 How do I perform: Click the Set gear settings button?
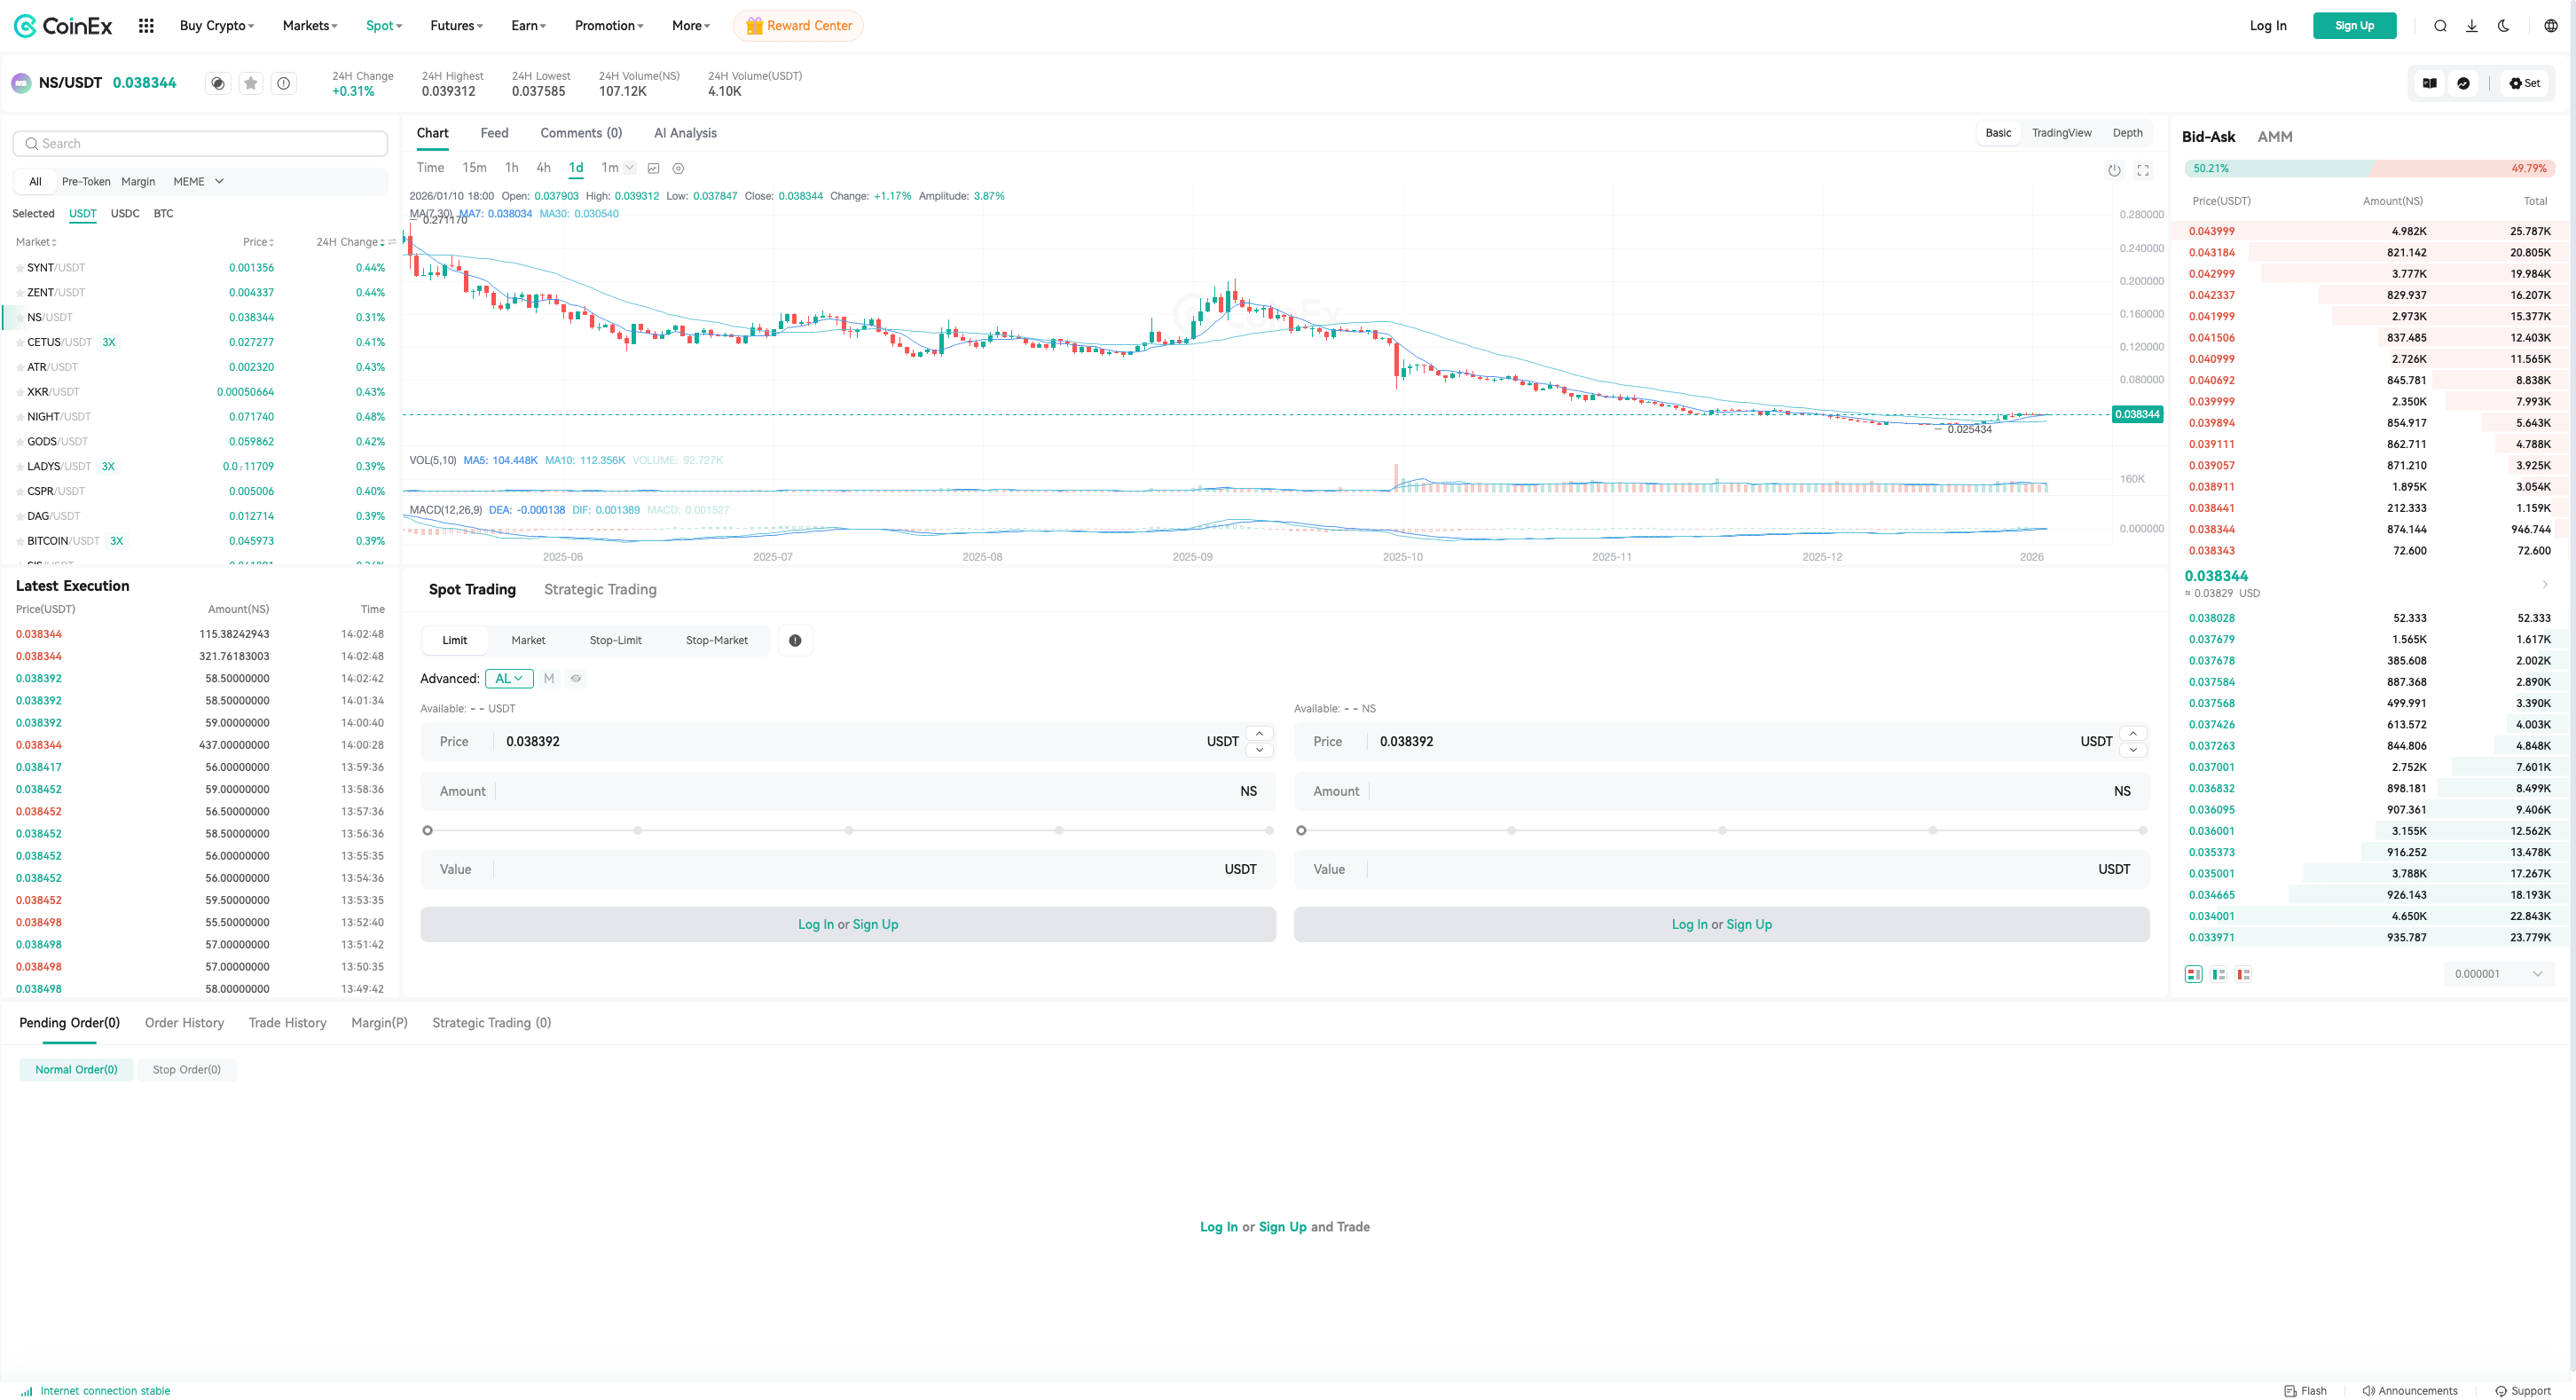tap(2524, 83)
